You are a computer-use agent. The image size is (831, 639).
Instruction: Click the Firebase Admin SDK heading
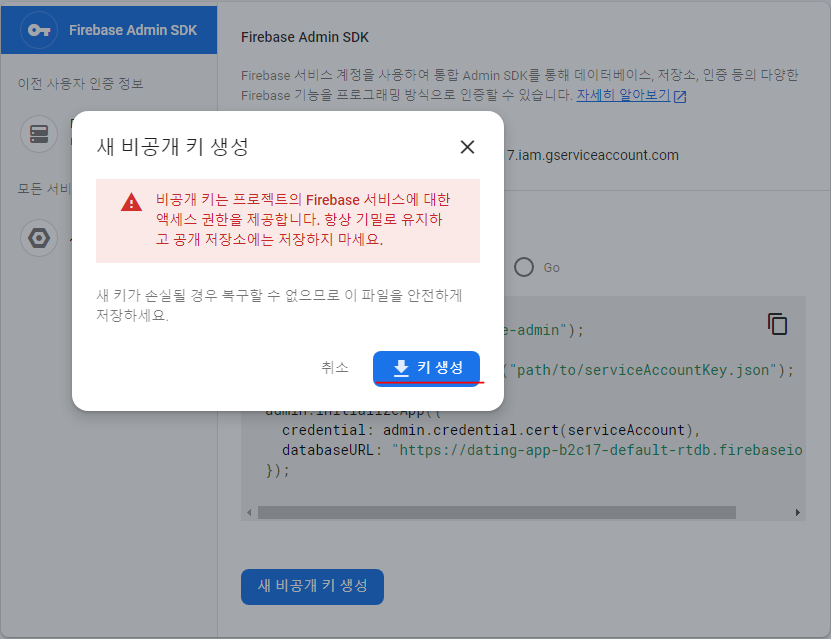[x=305, y=37]
